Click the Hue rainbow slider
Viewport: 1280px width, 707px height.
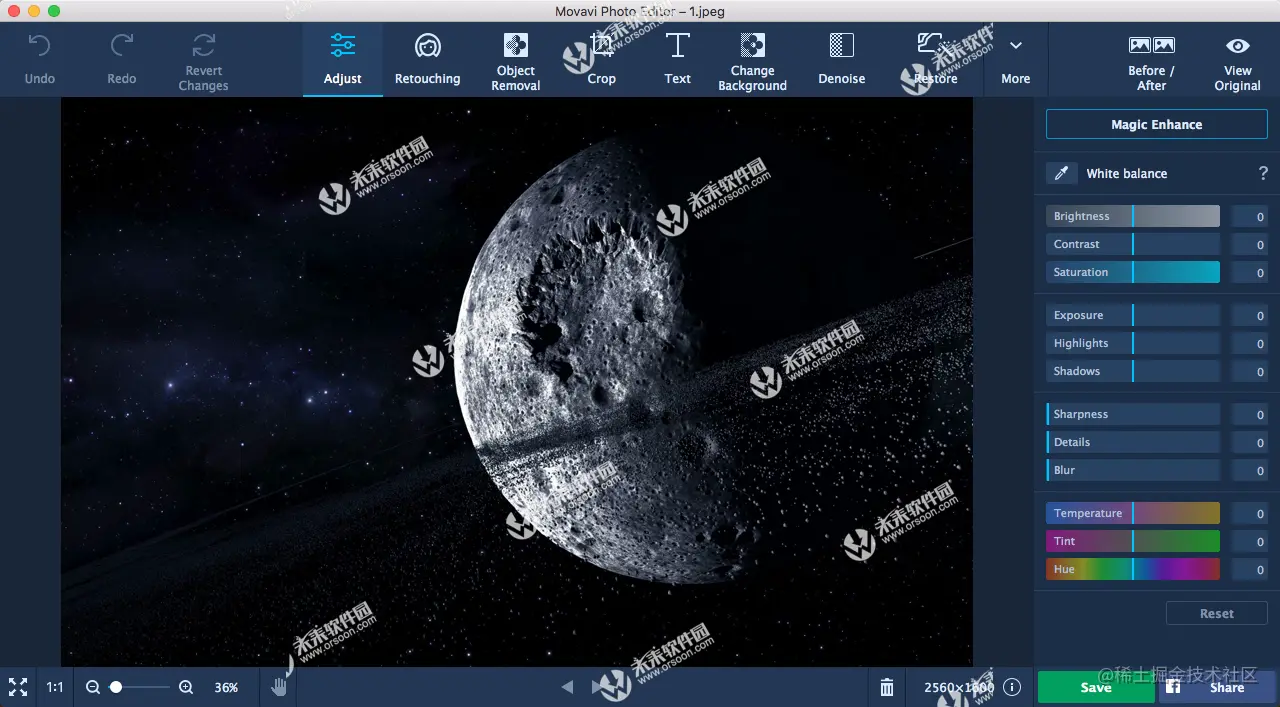click(1133, 569)
